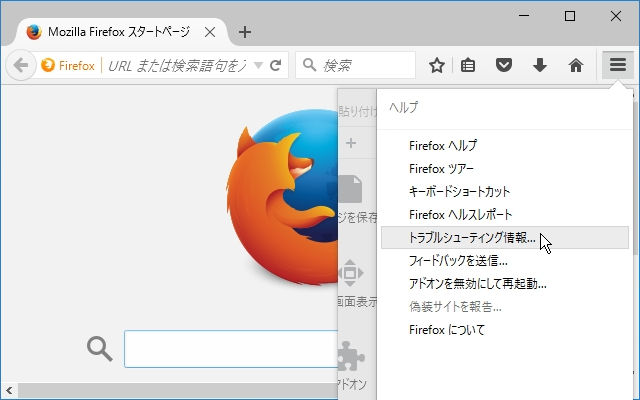Screen dimensions: 640x400
Task: Select アドオンを無効にして再起動...
Action: click(504, 283)
